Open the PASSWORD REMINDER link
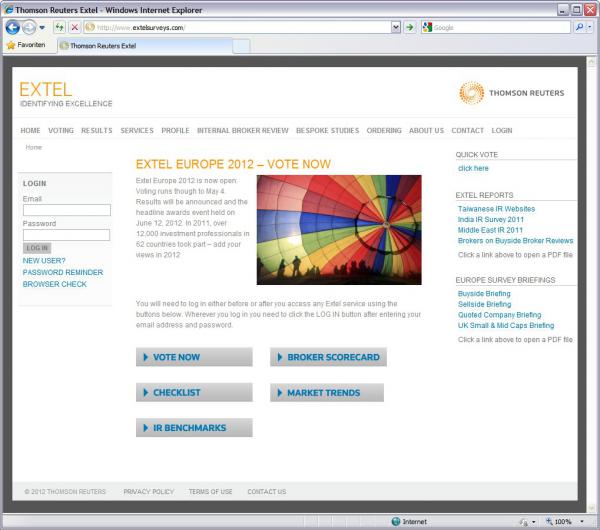Viewport: 600px width, 530px height. (63, 272)
